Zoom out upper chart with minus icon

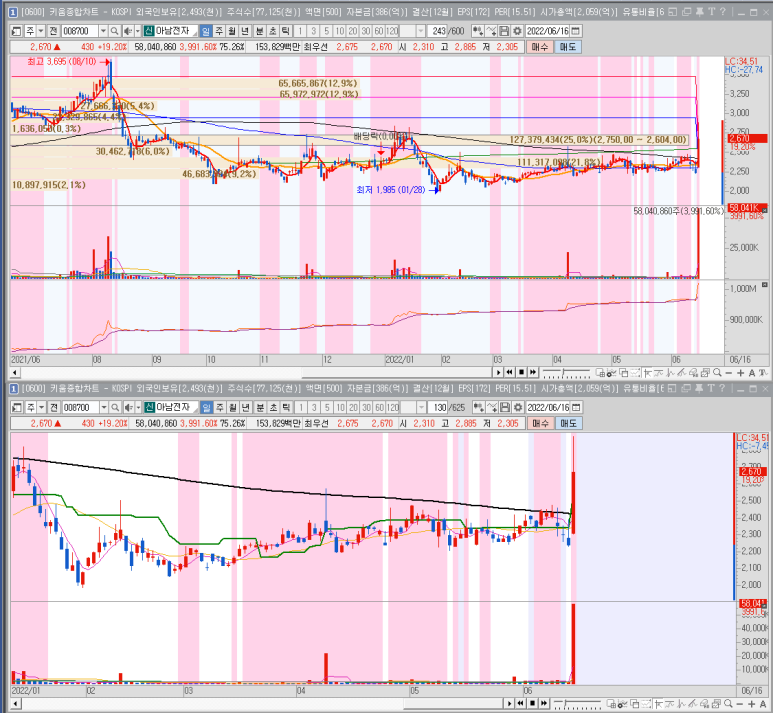tap(729, 373)
